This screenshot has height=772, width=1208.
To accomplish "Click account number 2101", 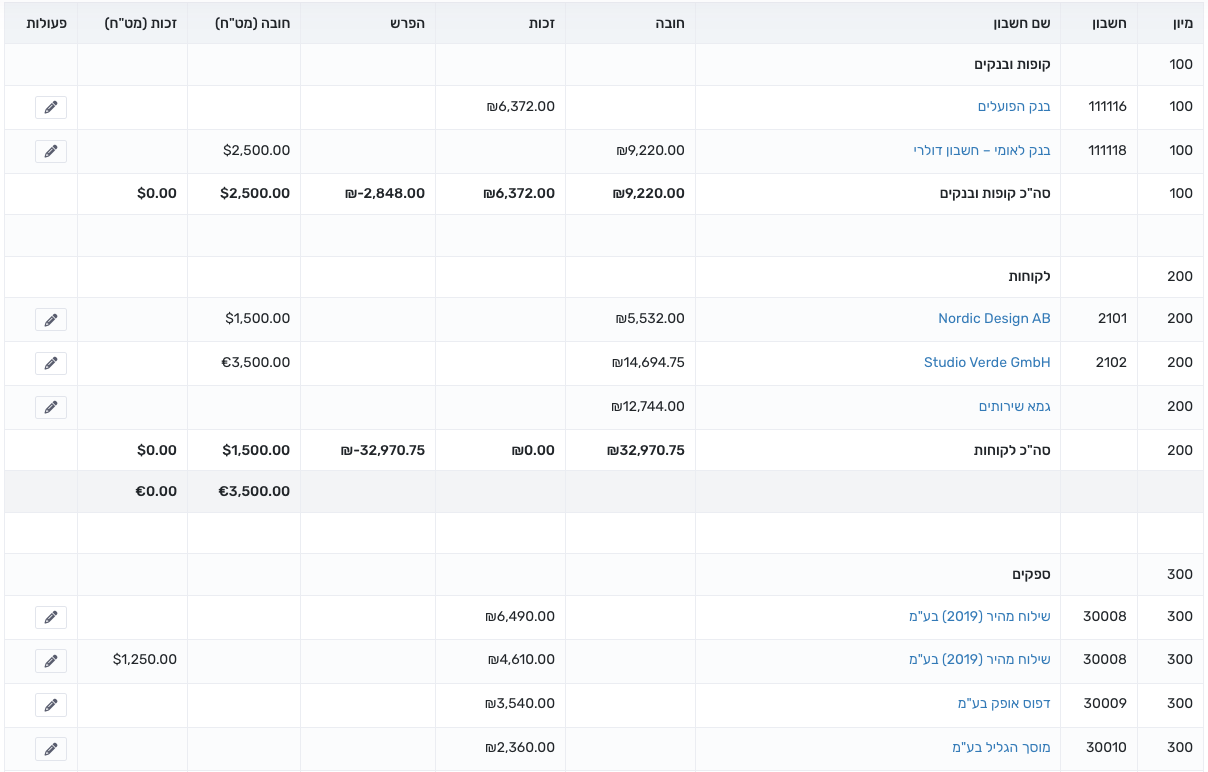I will pos(1112,319).
